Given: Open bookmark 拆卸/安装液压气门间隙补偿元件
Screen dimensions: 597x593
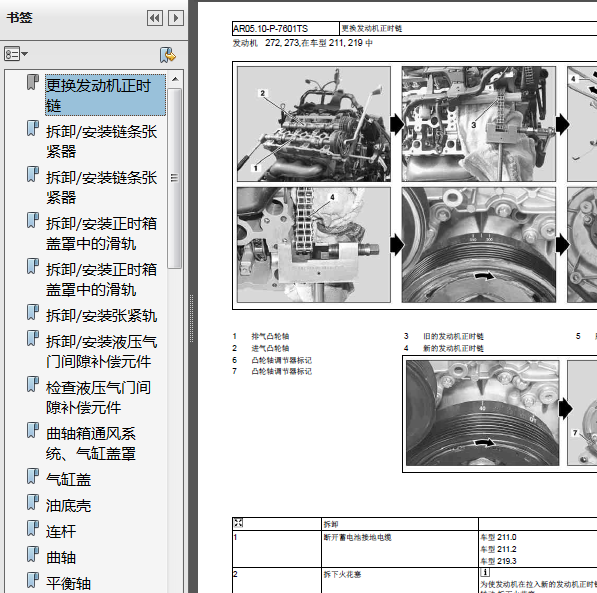Looking at the screenshot, I should (x=101, y=352).
